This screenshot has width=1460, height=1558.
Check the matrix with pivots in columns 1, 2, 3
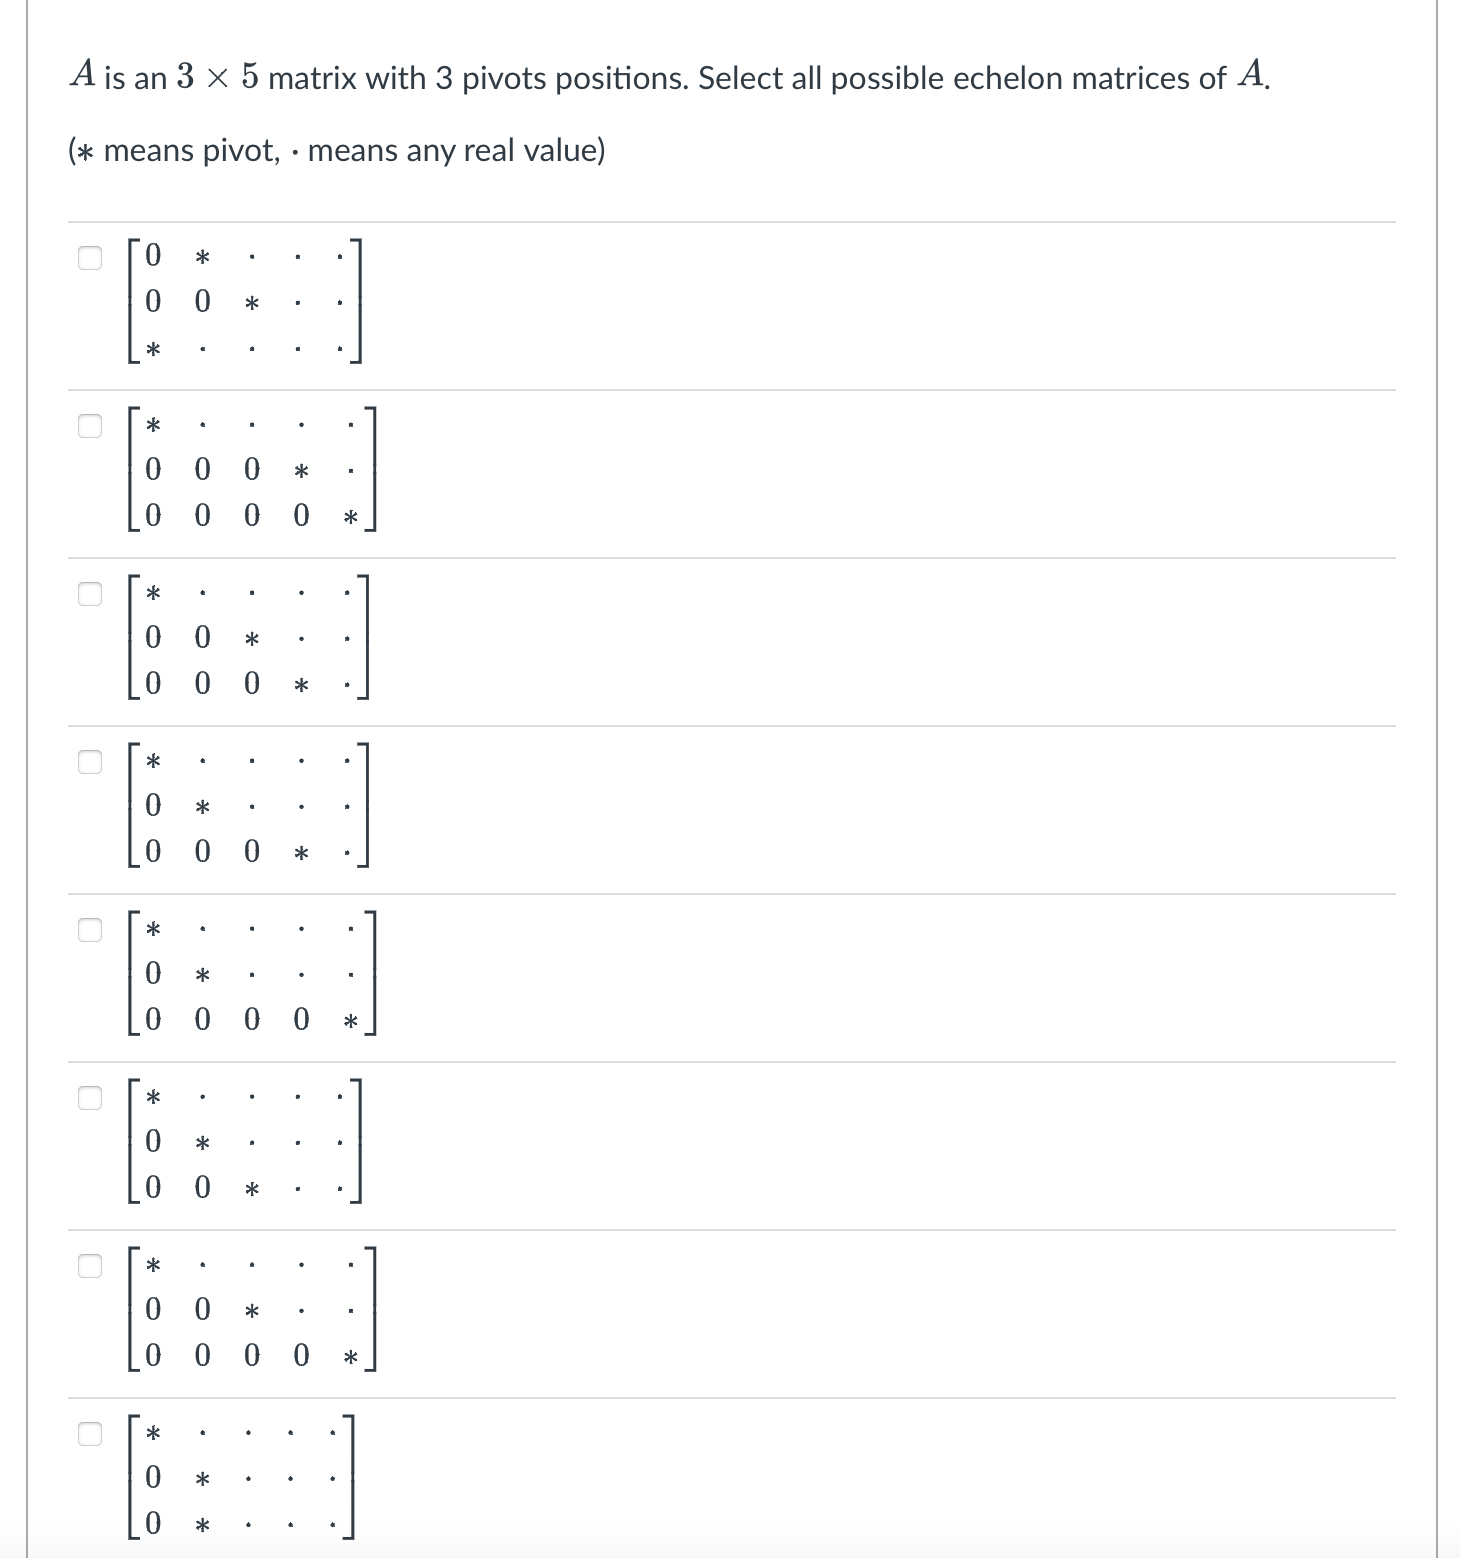pyautogui.click(x=88, y=1099)
